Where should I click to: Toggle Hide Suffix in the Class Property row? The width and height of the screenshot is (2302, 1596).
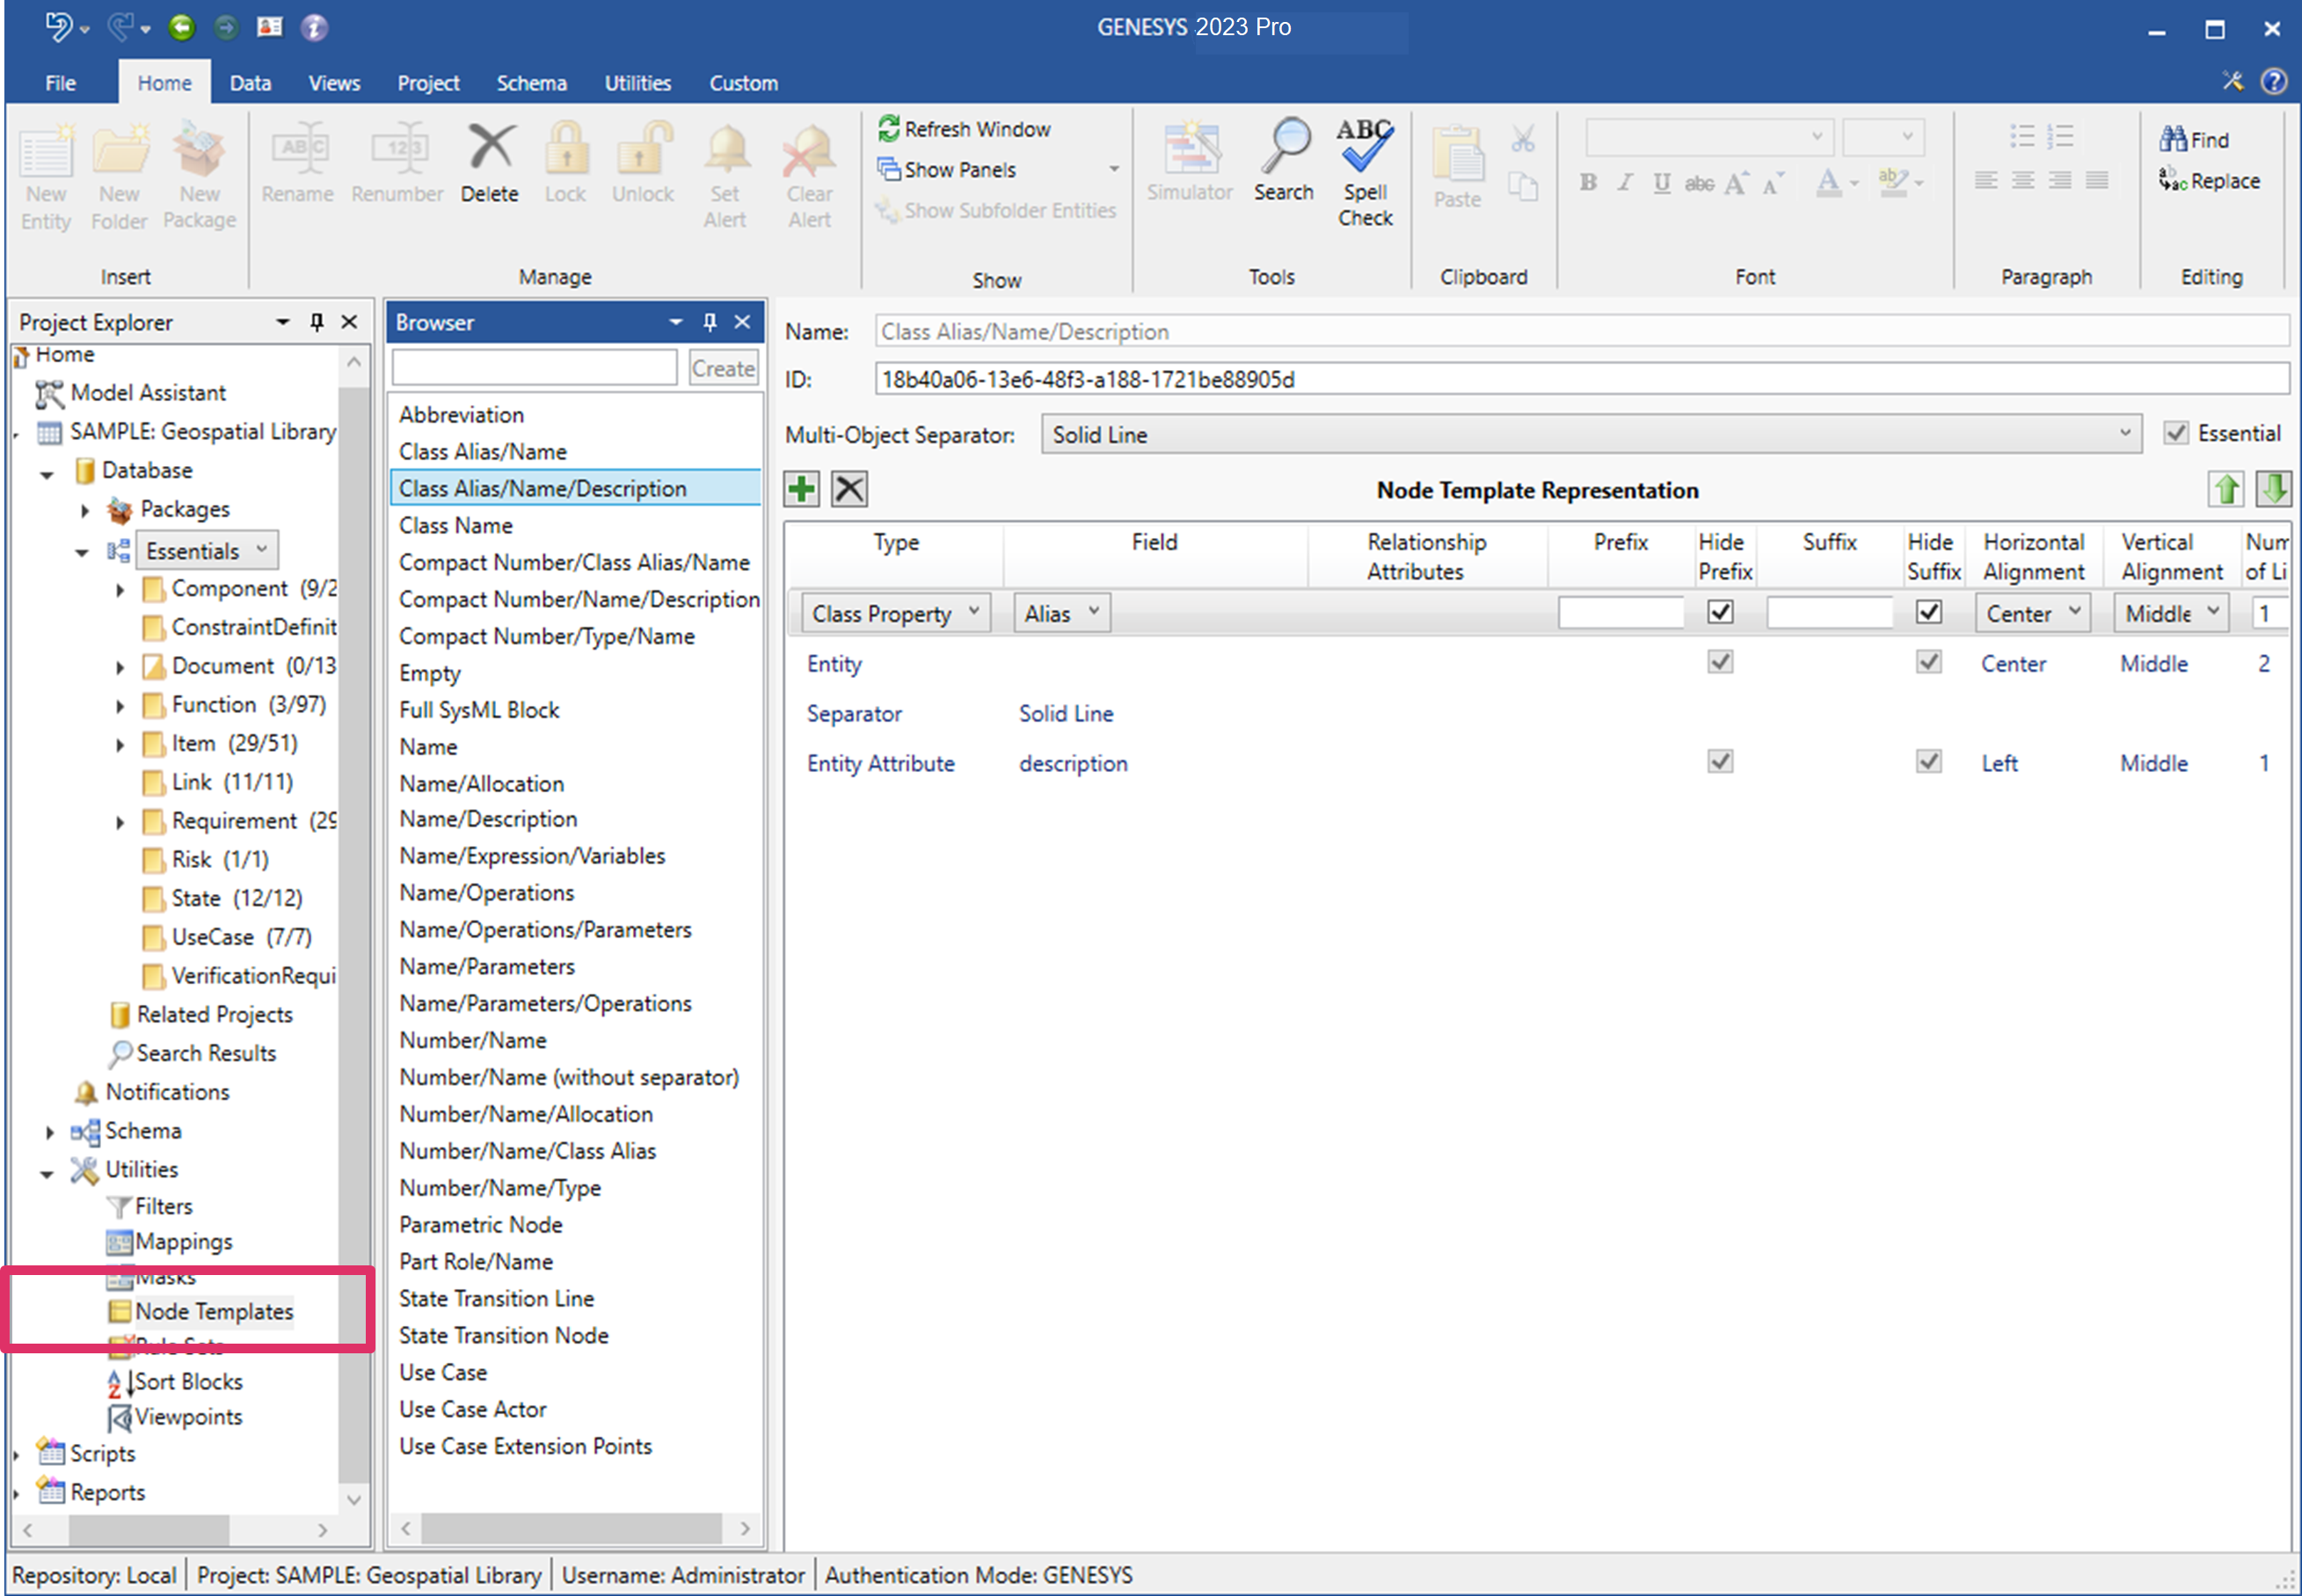coord(1929,612)
